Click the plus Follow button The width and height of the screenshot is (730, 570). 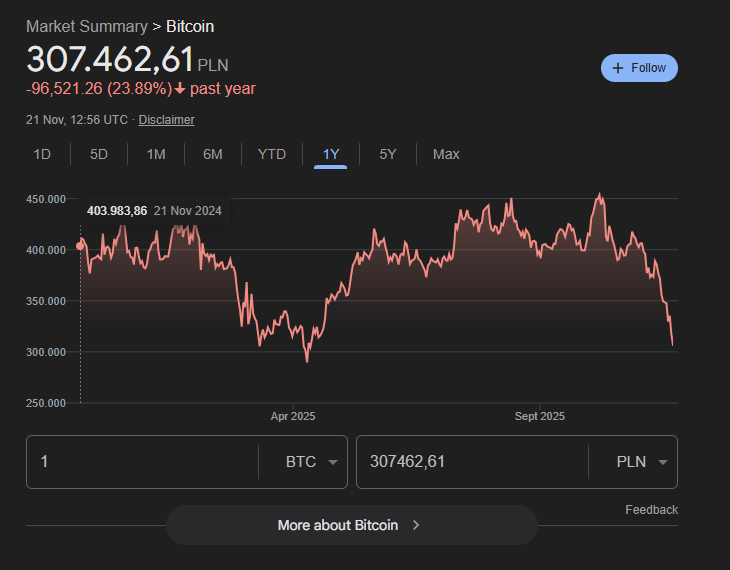tap(639, 68)
